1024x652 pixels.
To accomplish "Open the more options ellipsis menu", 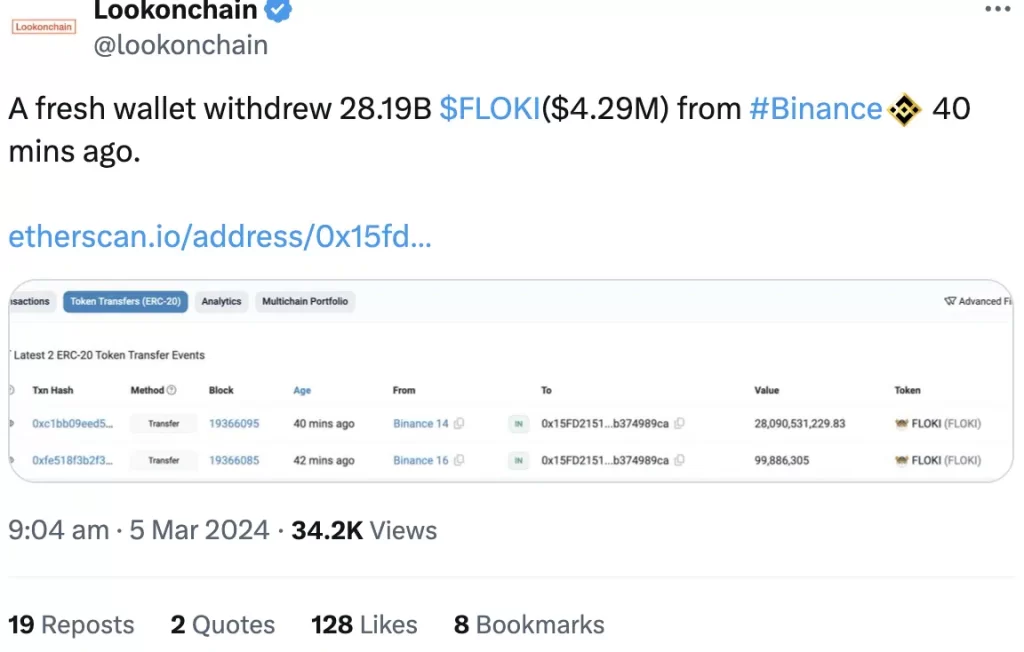I will pyautogui.click(x=997, y=9).
